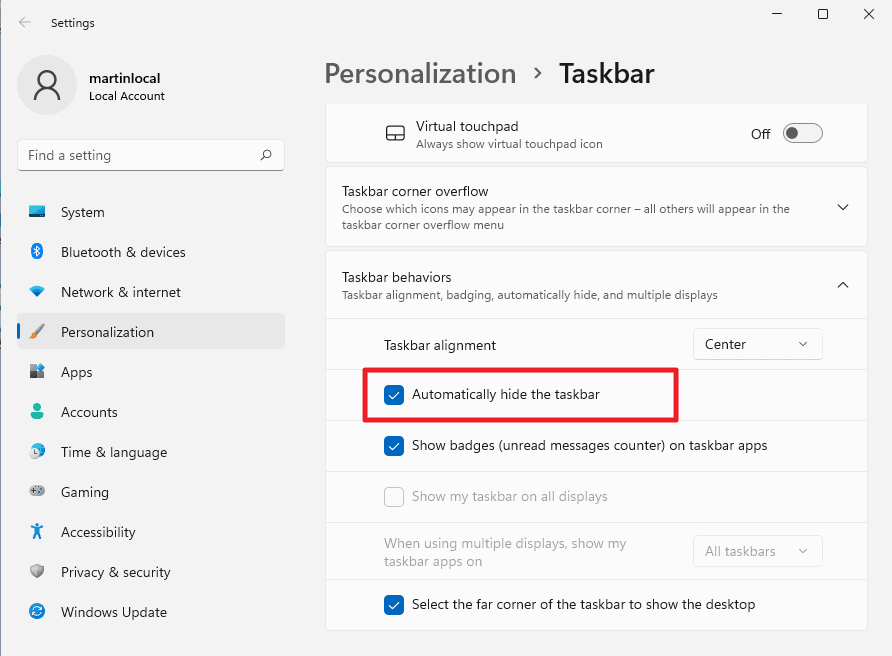Image resolution: width=892 pixels, height=656 pixels.
Task: Open Accessibility settings in the sidebar
Action: click(97, 532)
